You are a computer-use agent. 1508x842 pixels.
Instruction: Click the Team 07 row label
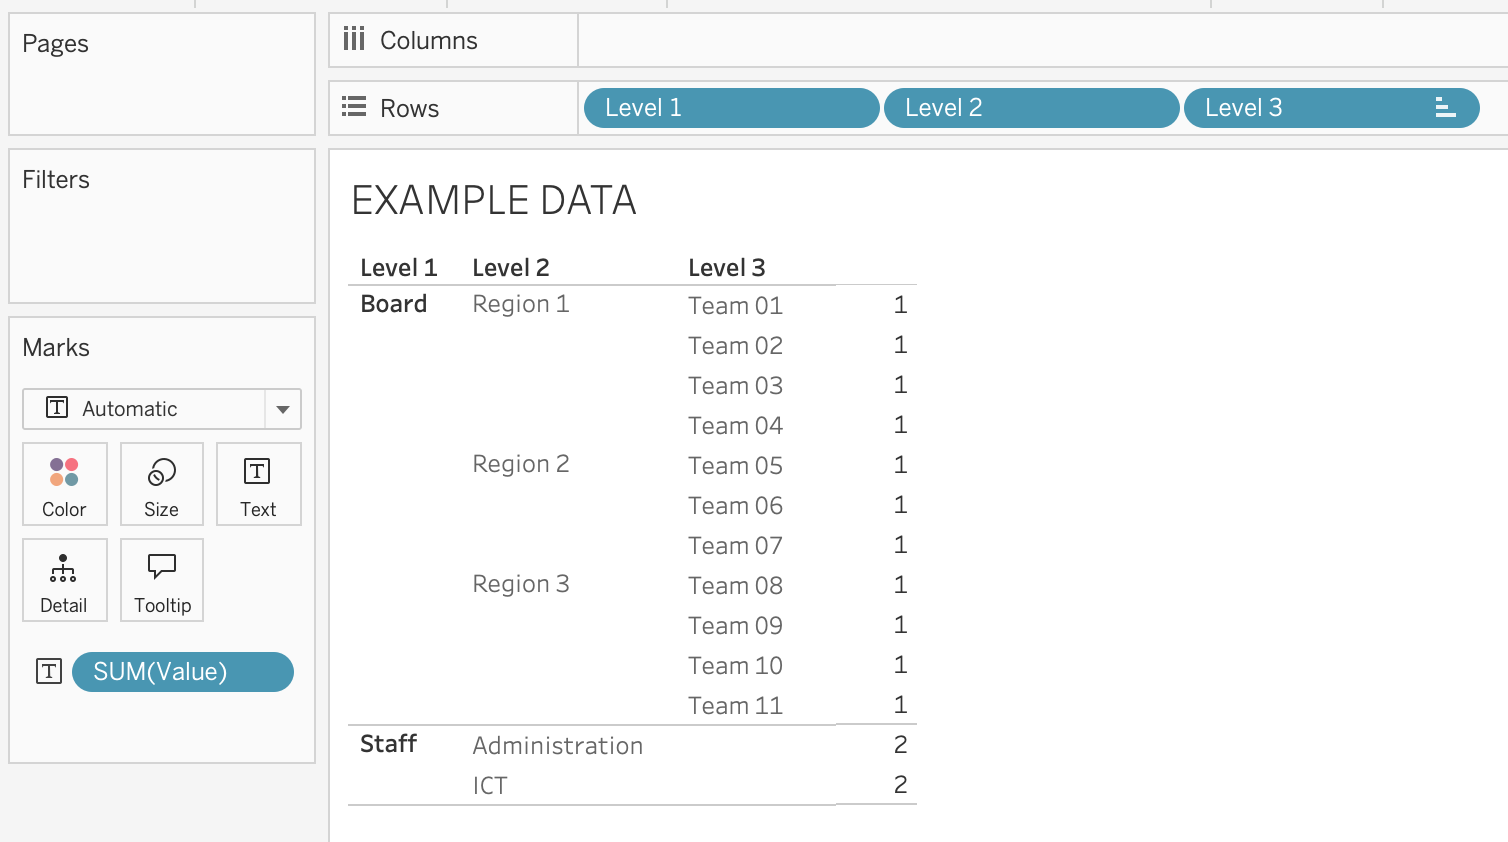pos(735,546)
